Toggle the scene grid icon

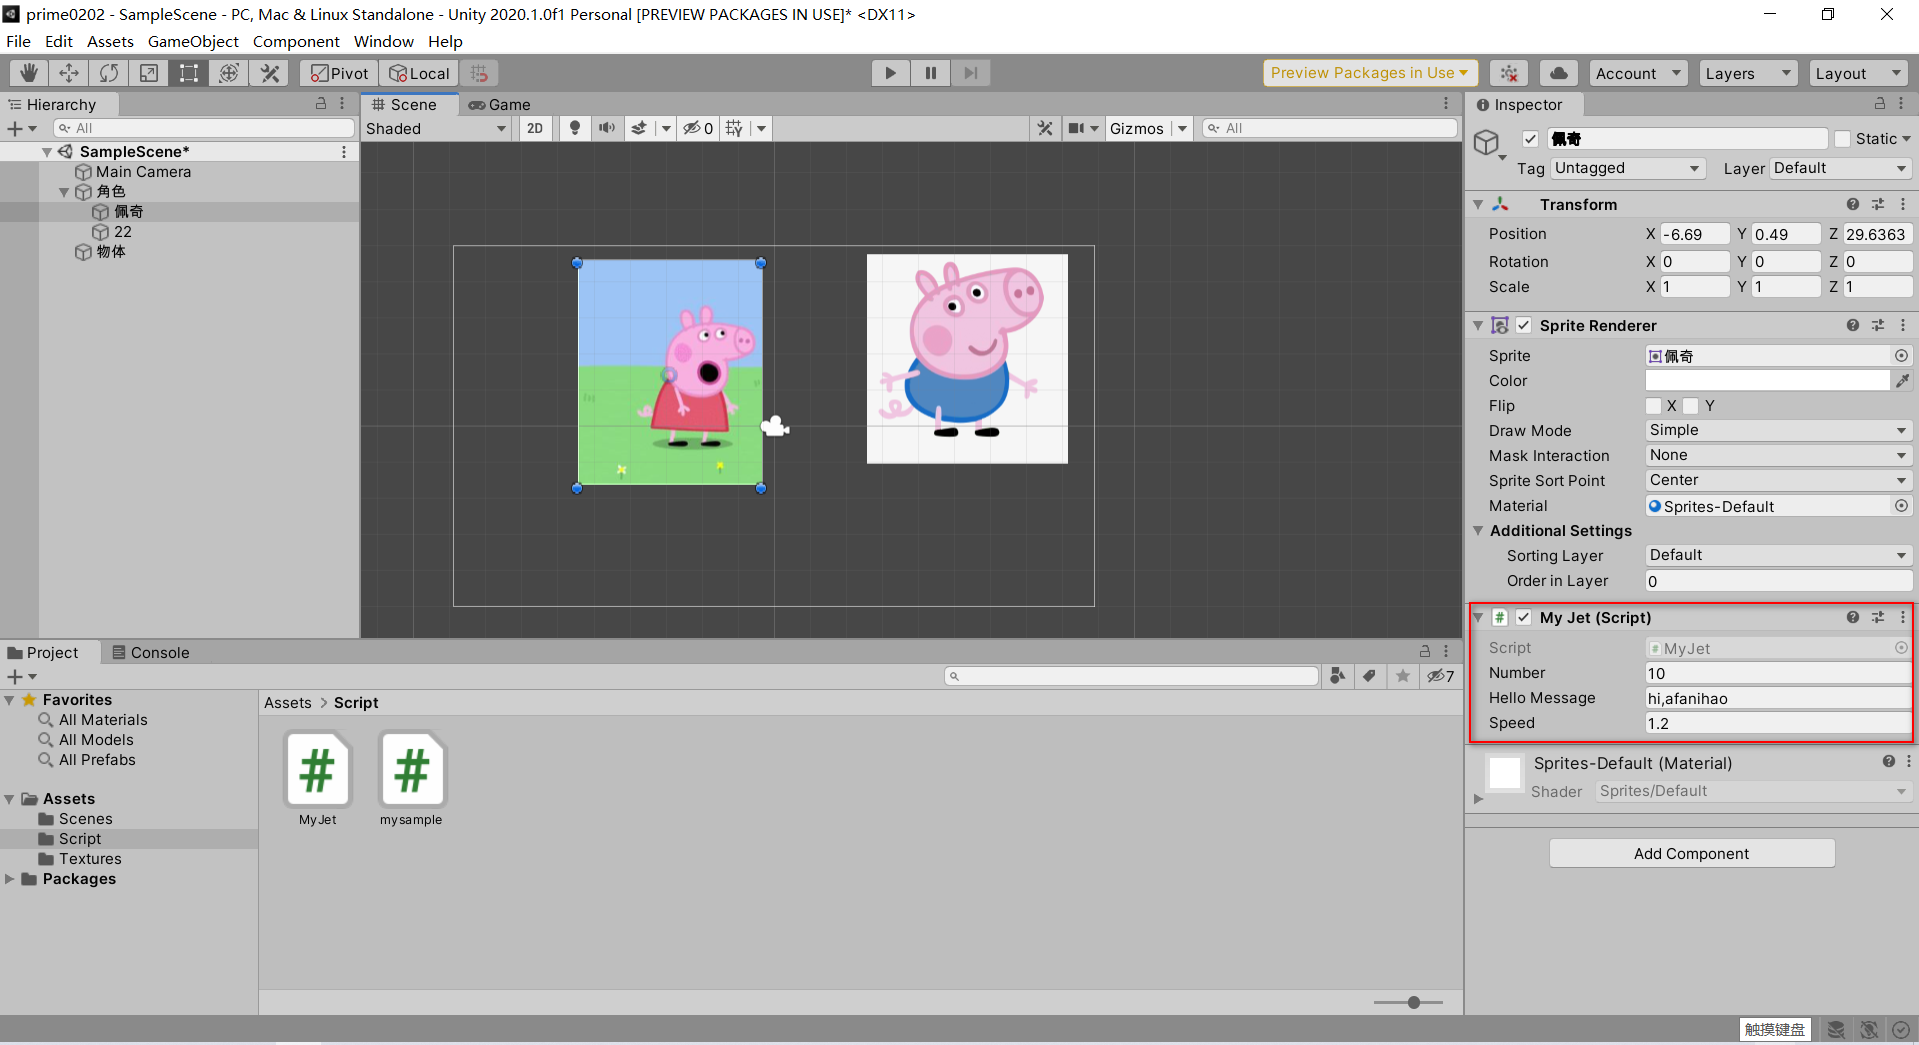(735, 128)
